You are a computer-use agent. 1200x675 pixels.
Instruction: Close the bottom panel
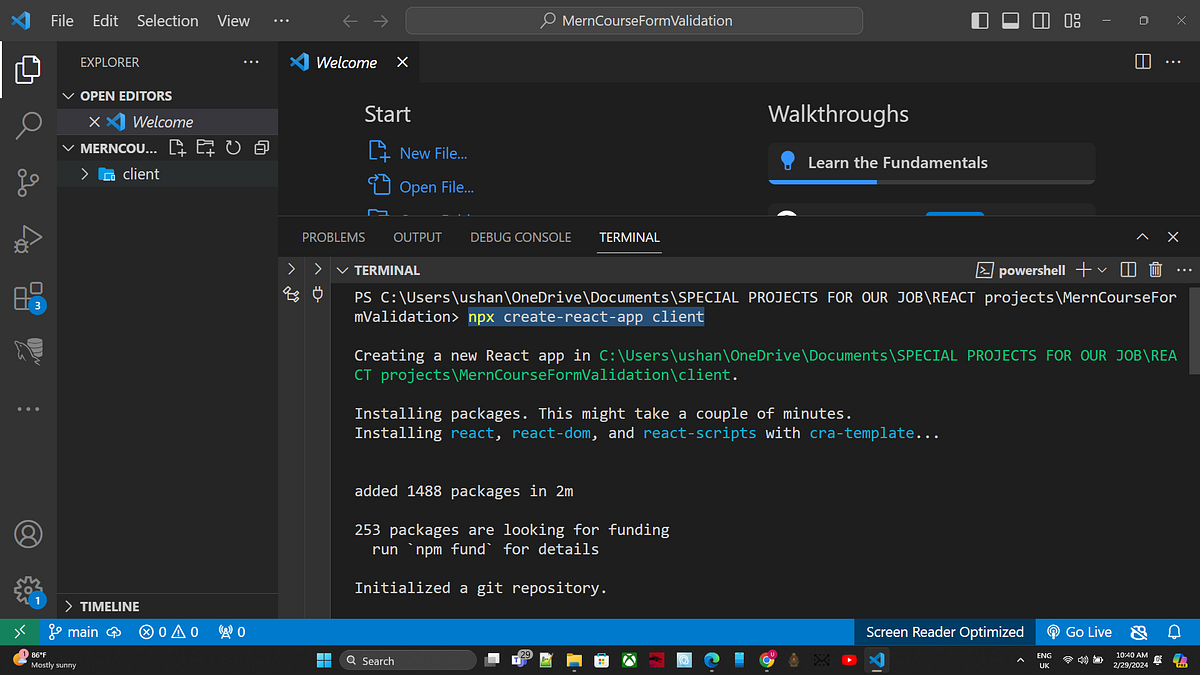tap(1173, 237)
